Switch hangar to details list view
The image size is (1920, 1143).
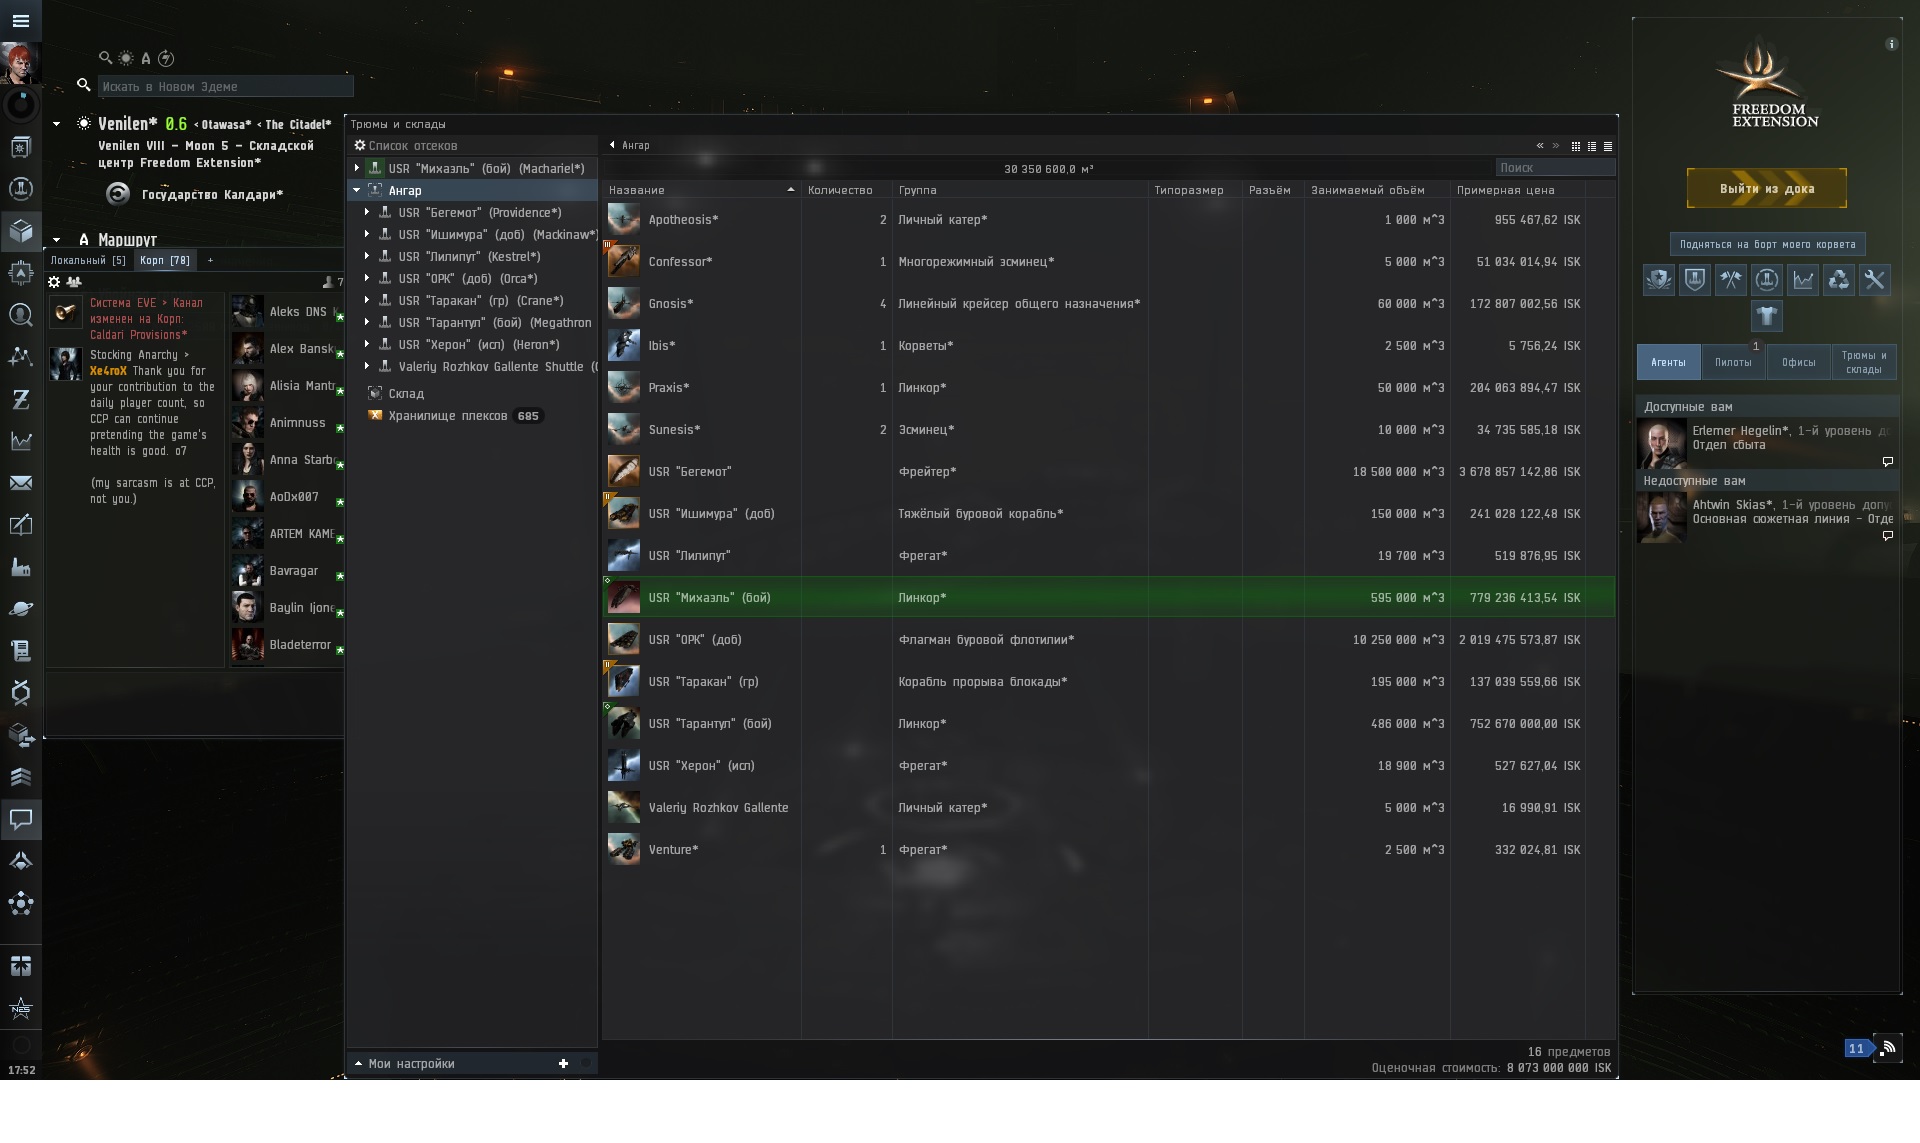click(1592, 146)
